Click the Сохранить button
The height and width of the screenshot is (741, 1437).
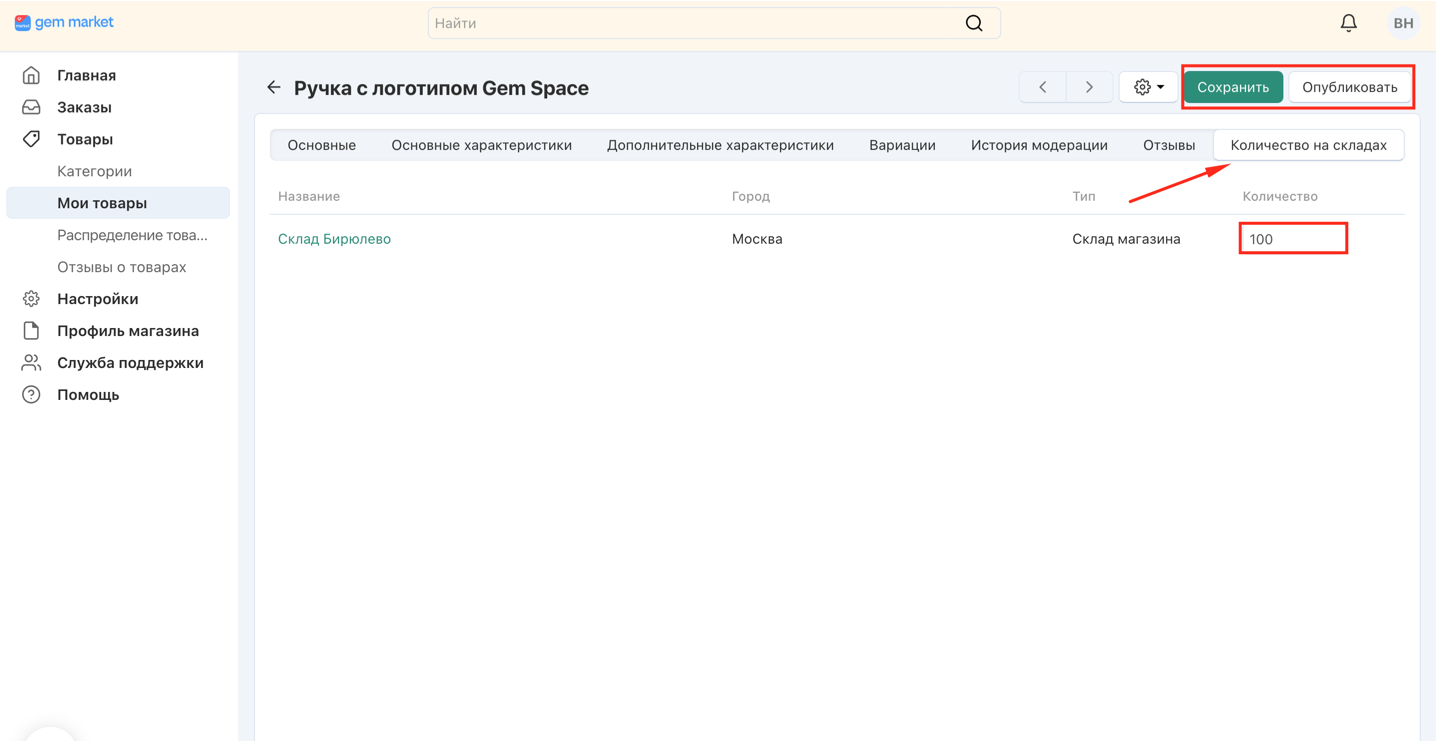tap(1233, 87)
